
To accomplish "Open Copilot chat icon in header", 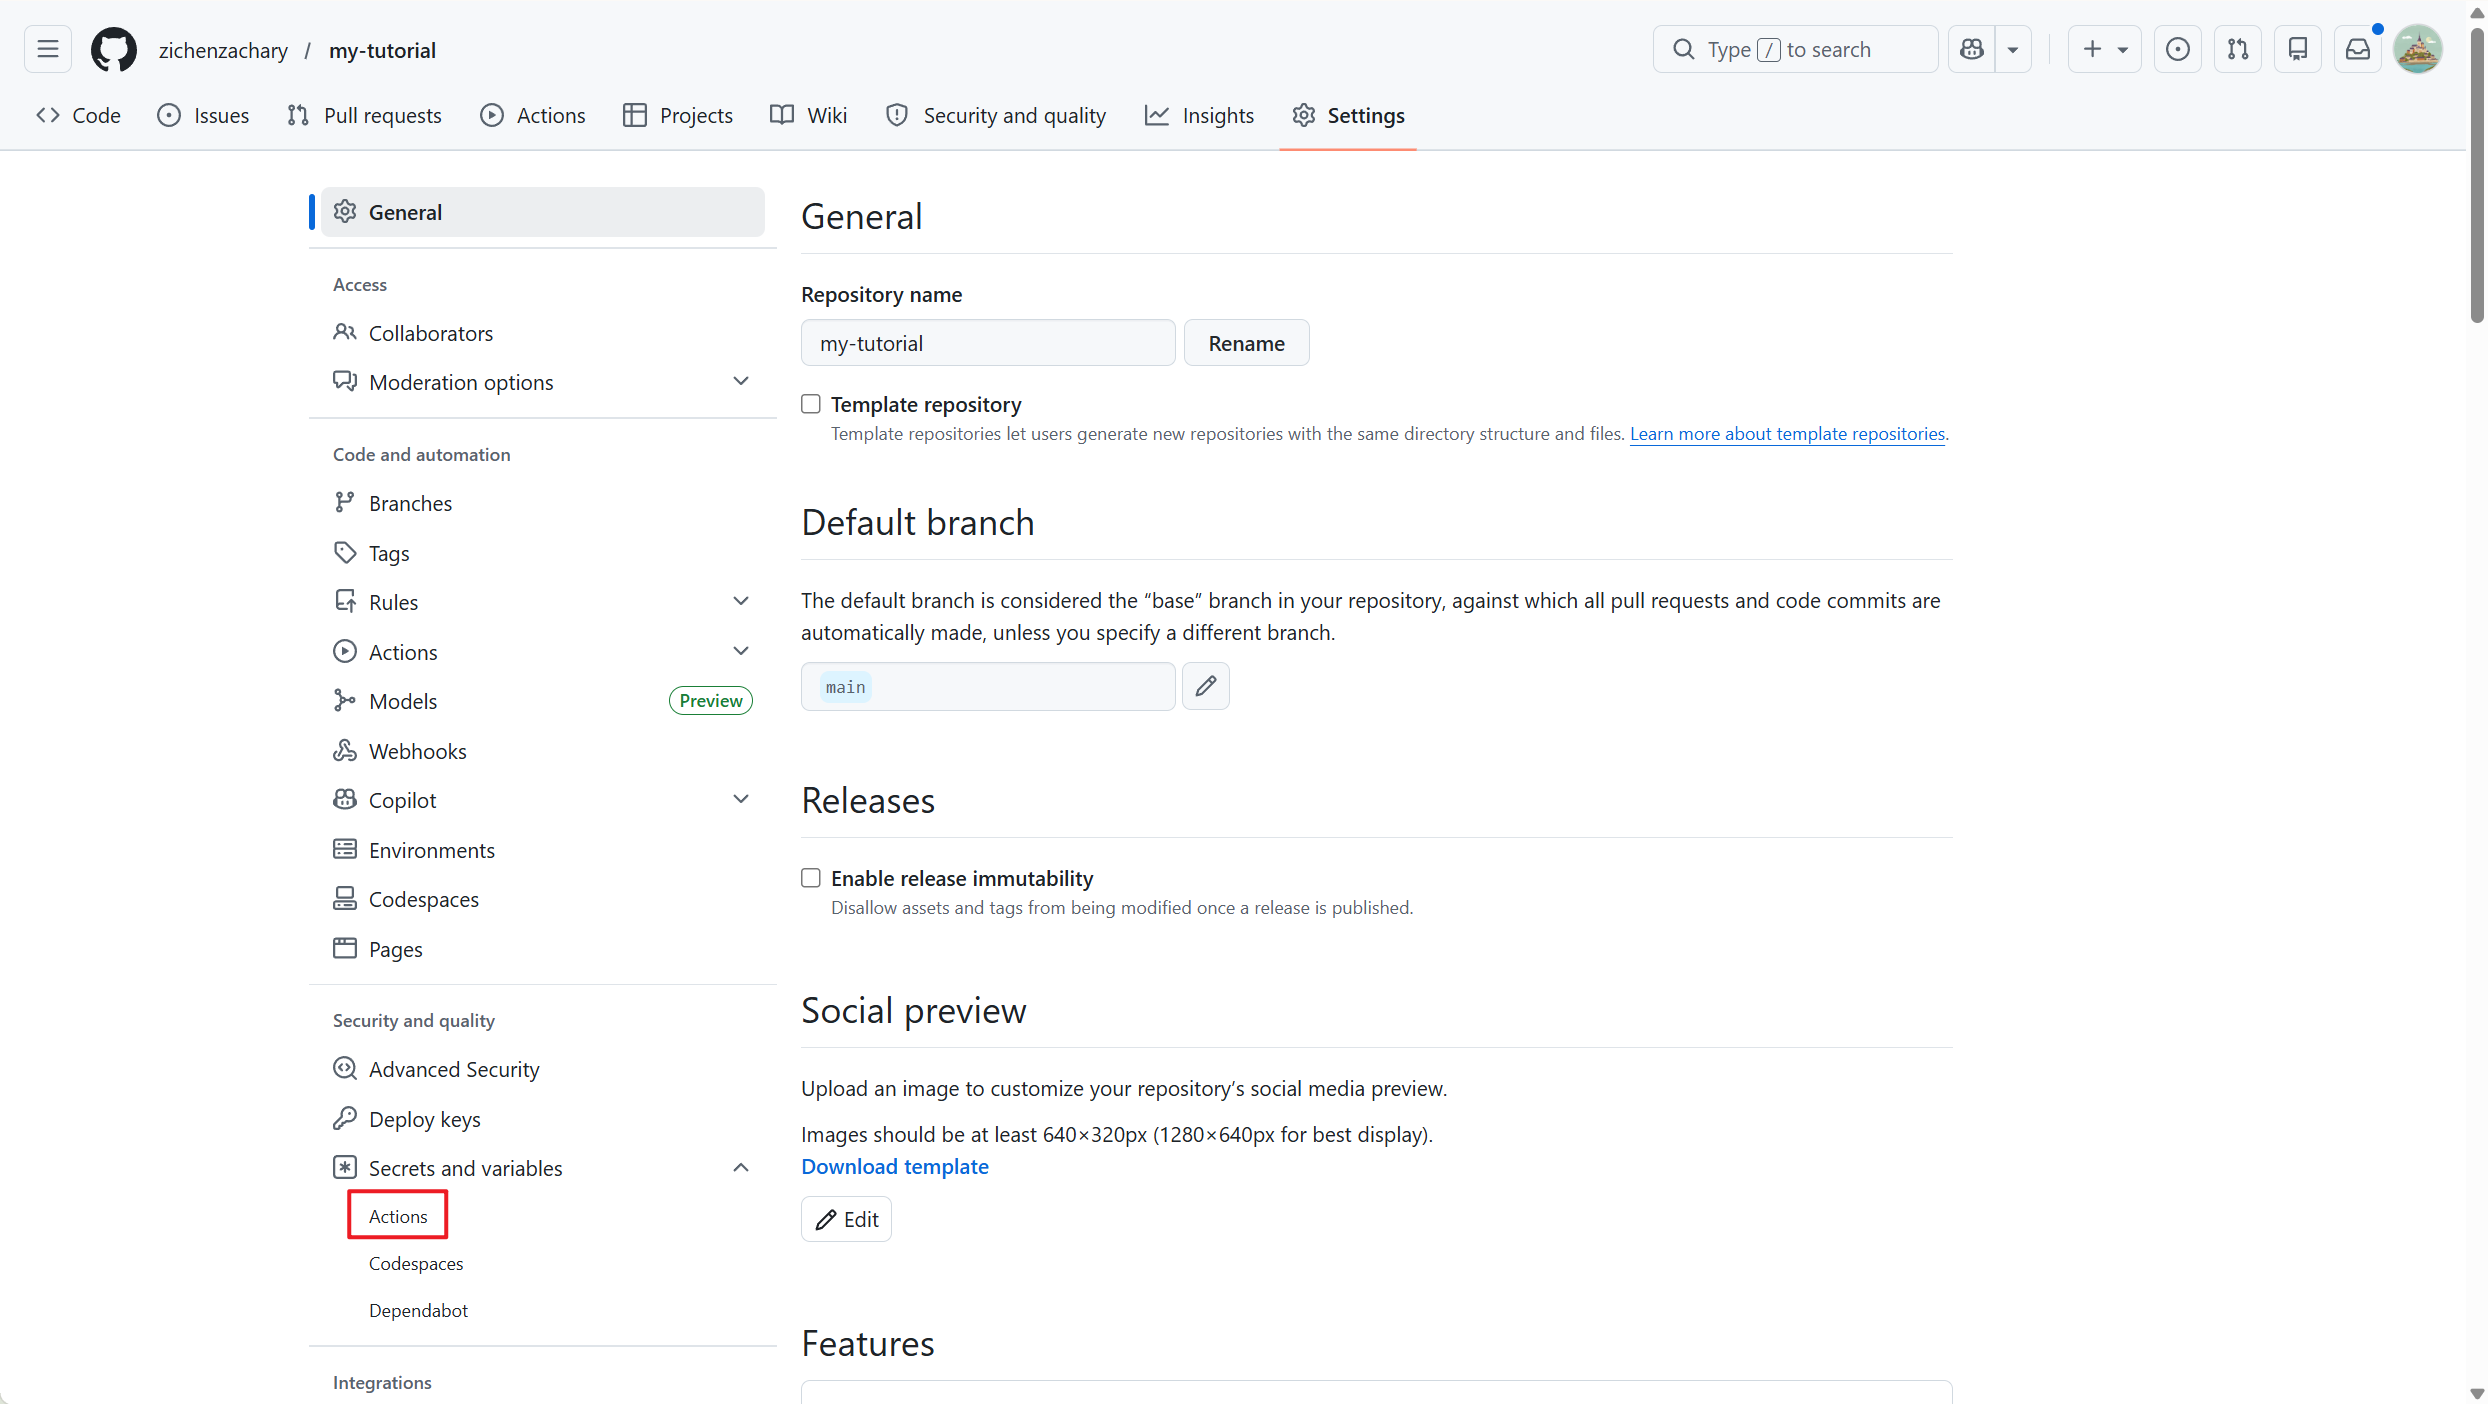I will coord(1971,50).
